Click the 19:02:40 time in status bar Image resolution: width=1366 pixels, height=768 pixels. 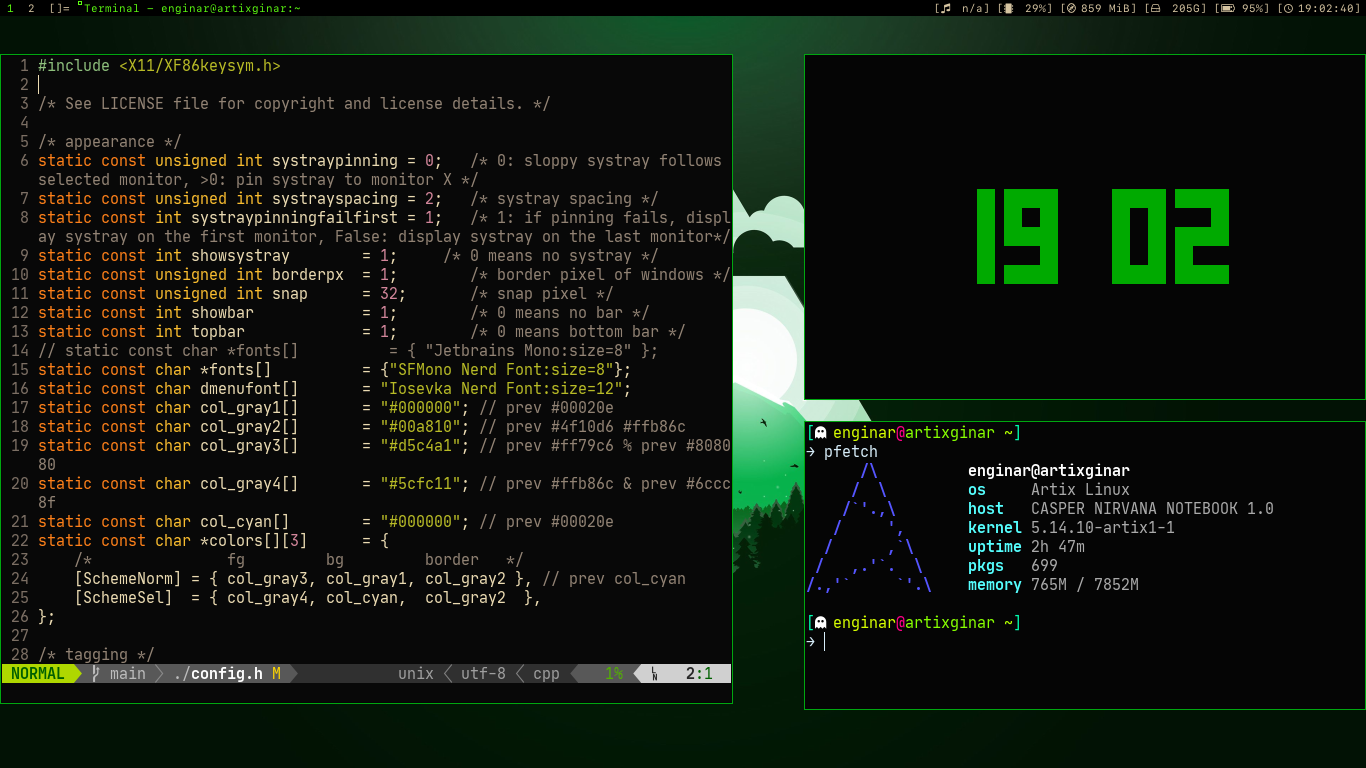point(1329,8)
